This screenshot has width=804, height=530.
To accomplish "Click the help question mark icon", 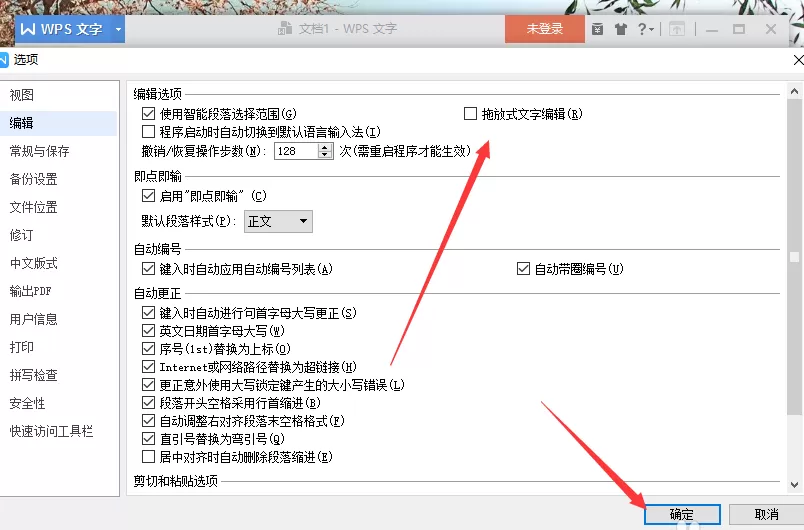I will (x=646, y=29).
